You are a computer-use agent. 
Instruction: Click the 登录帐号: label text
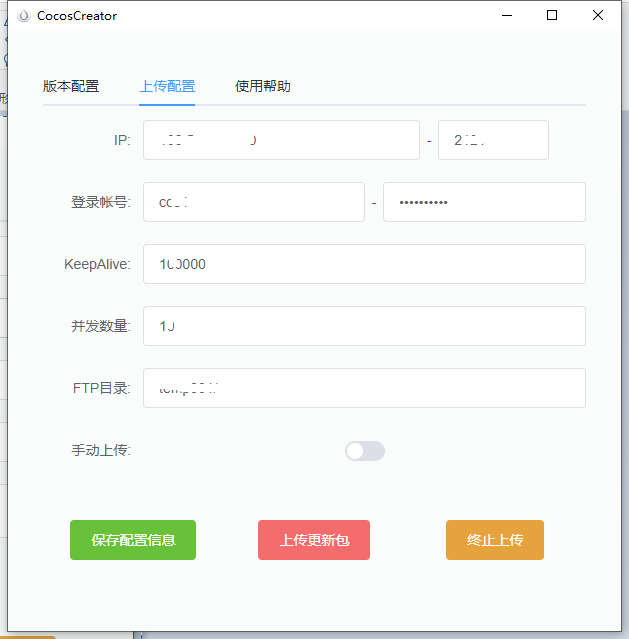pos(101,202)
